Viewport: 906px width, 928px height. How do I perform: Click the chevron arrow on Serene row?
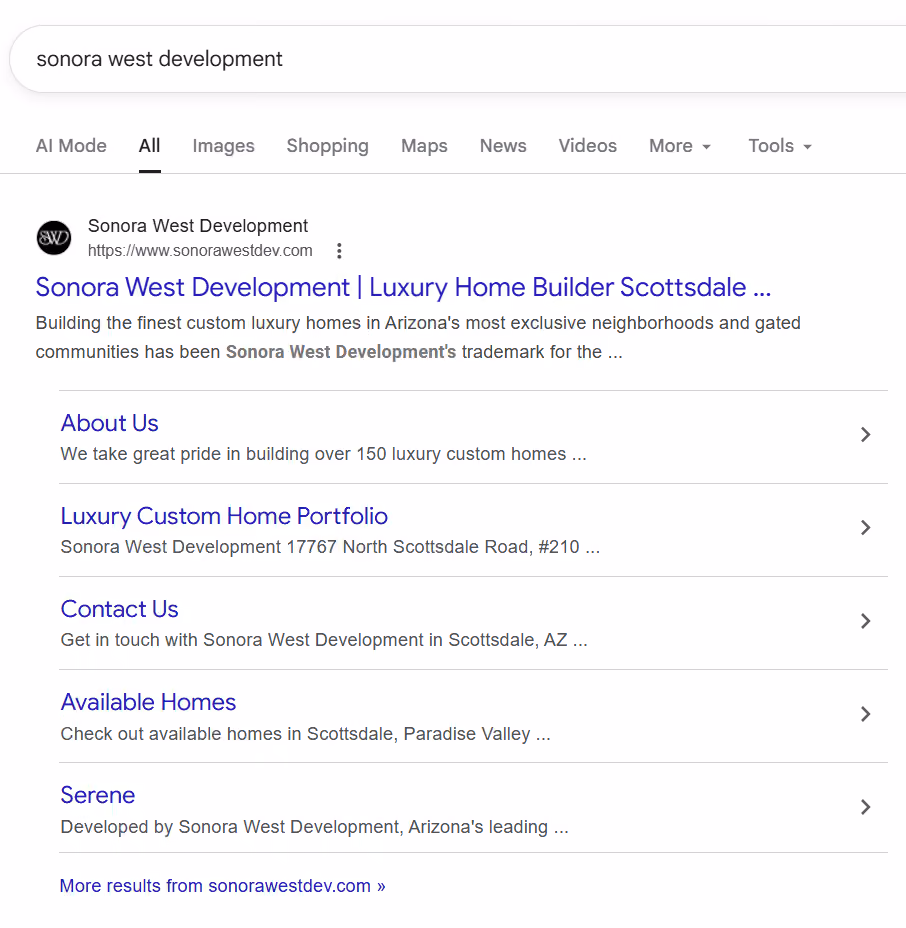(865, 807)
